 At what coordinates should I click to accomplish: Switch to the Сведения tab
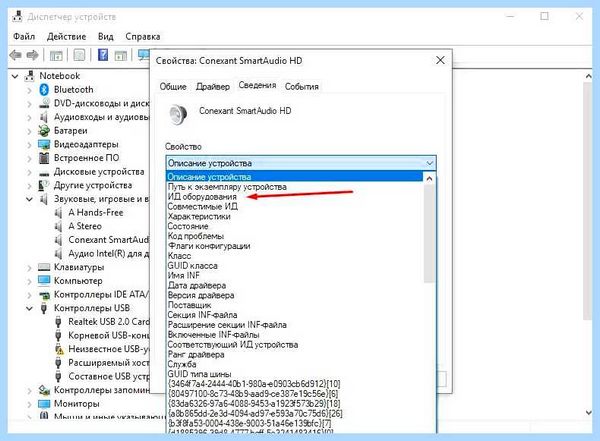(x=257, y=85)
